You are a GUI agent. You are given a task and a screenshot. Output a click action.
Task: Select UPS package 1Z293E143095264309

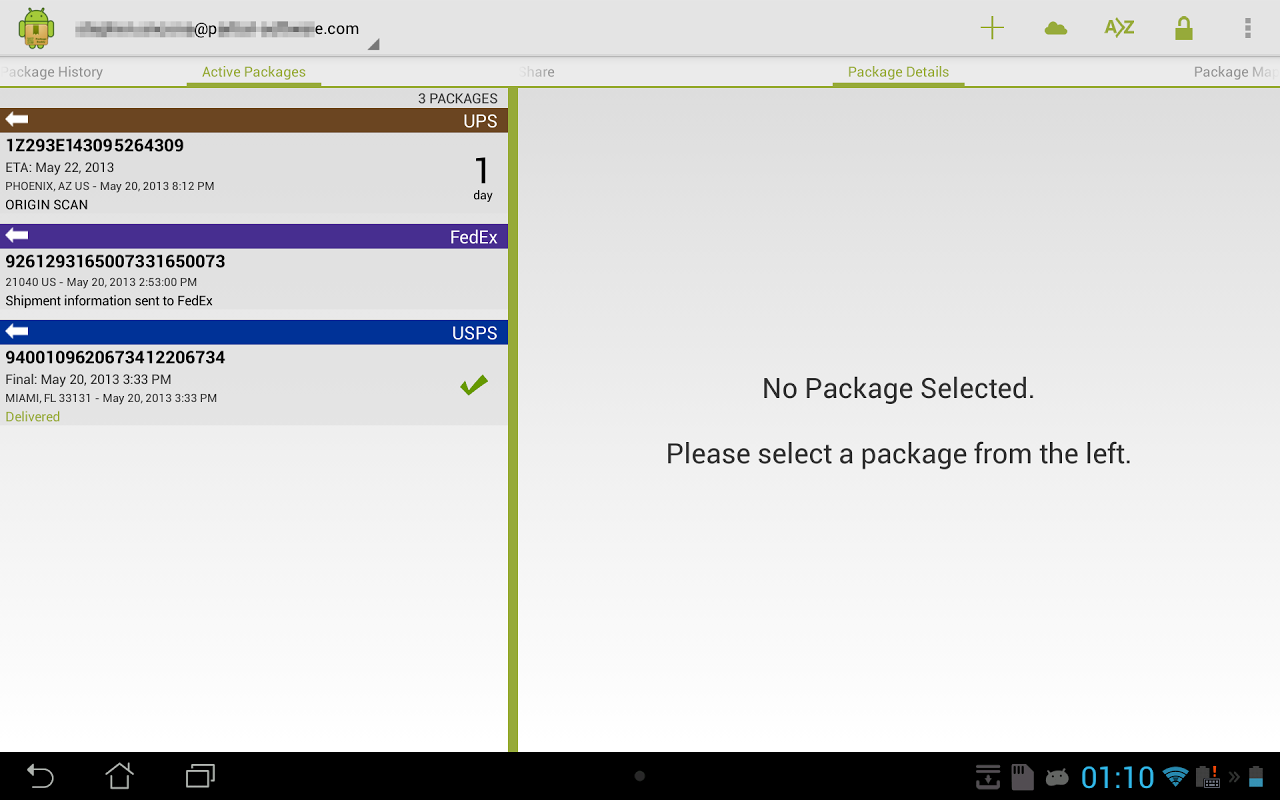point(254,173)
